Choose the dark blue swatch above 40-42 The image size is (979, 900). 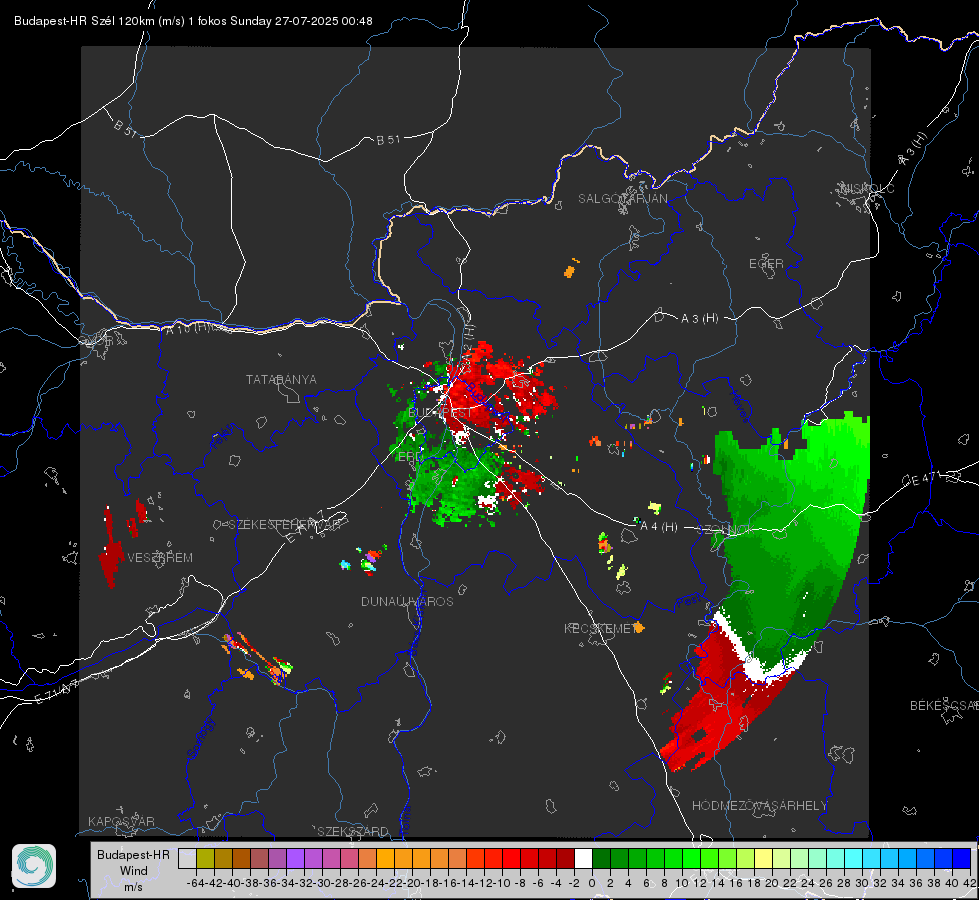(x=962, y=858)
